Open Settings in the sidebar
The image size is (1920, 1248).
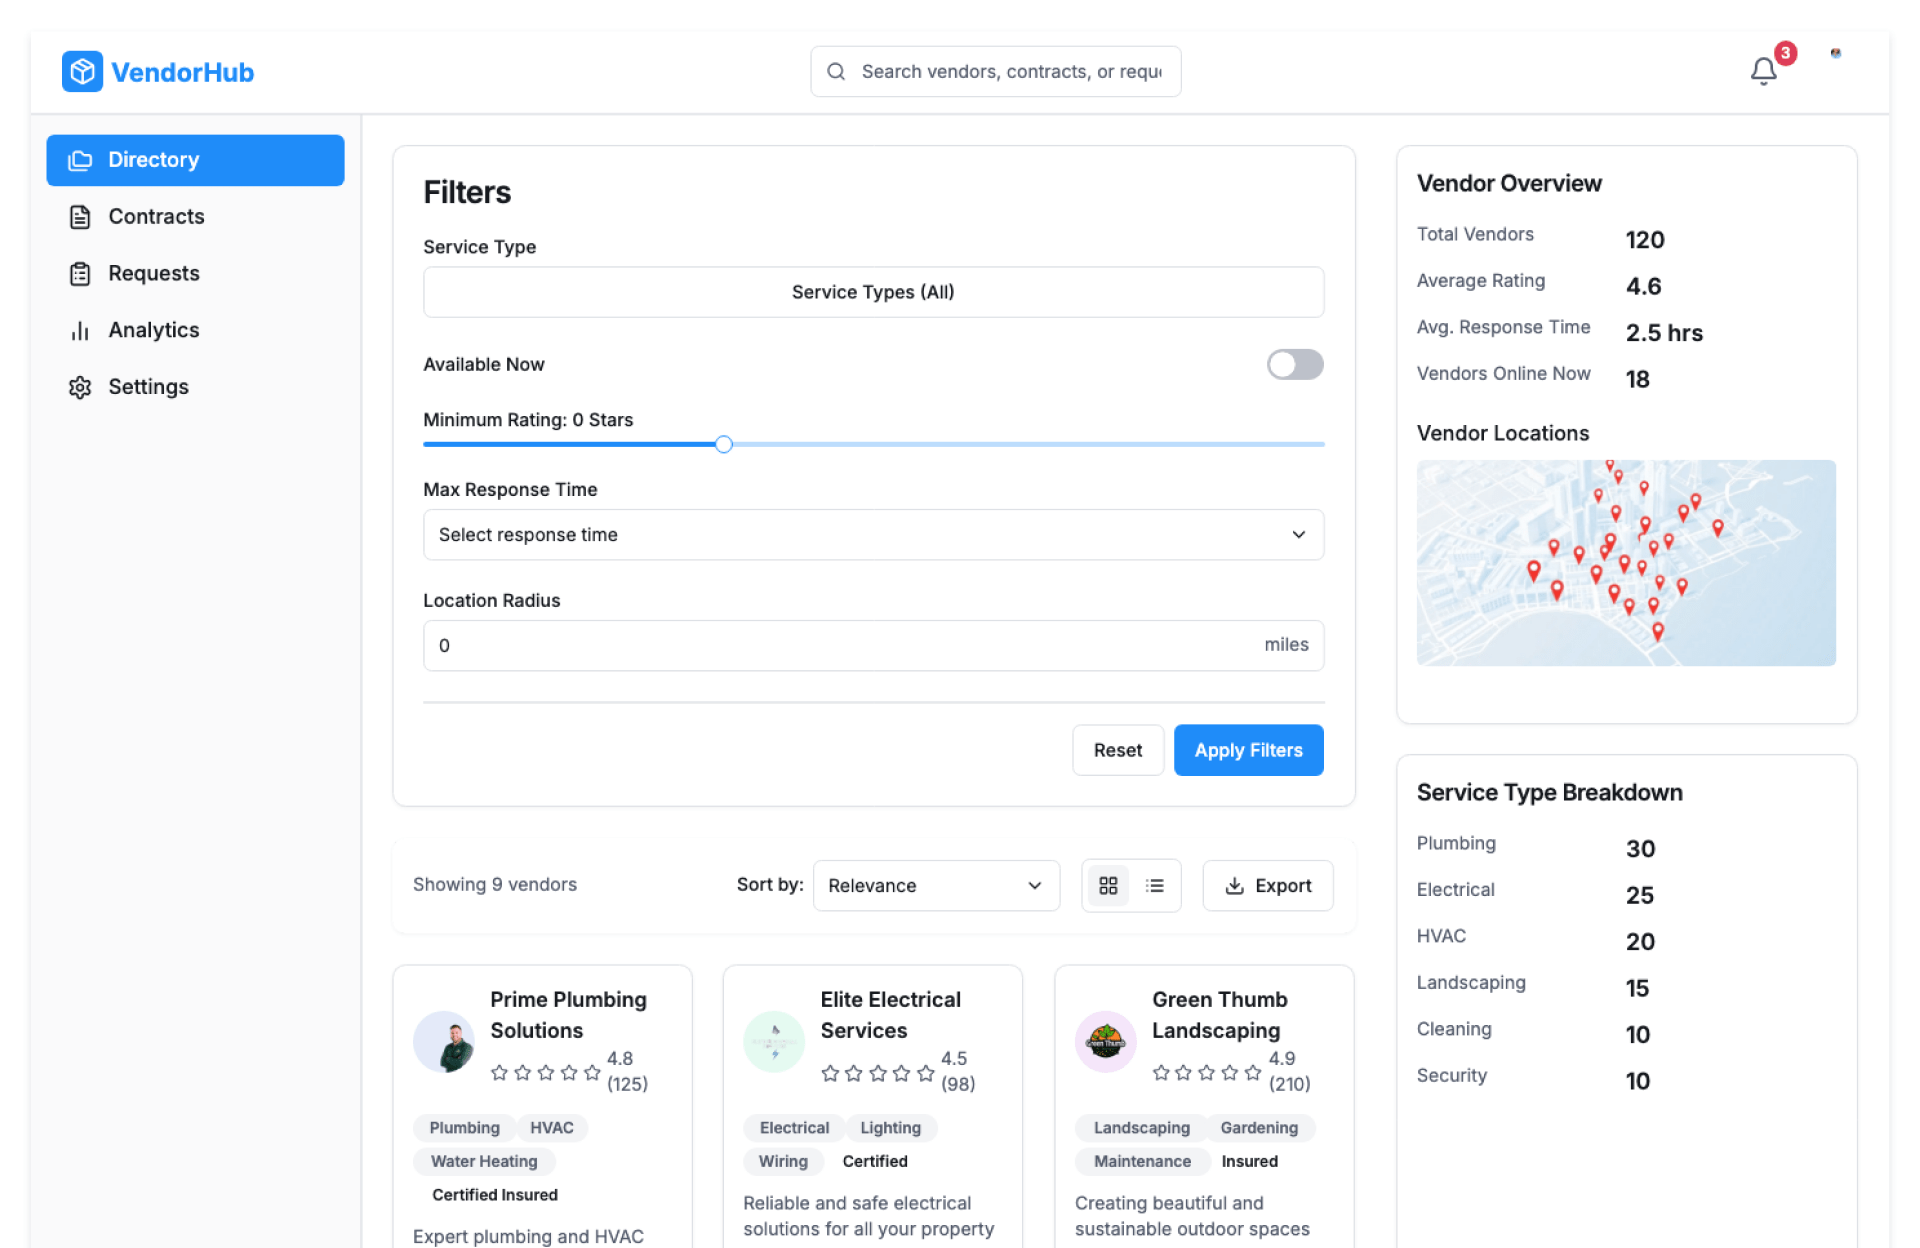pyautogui.click(x=148, y=387)
